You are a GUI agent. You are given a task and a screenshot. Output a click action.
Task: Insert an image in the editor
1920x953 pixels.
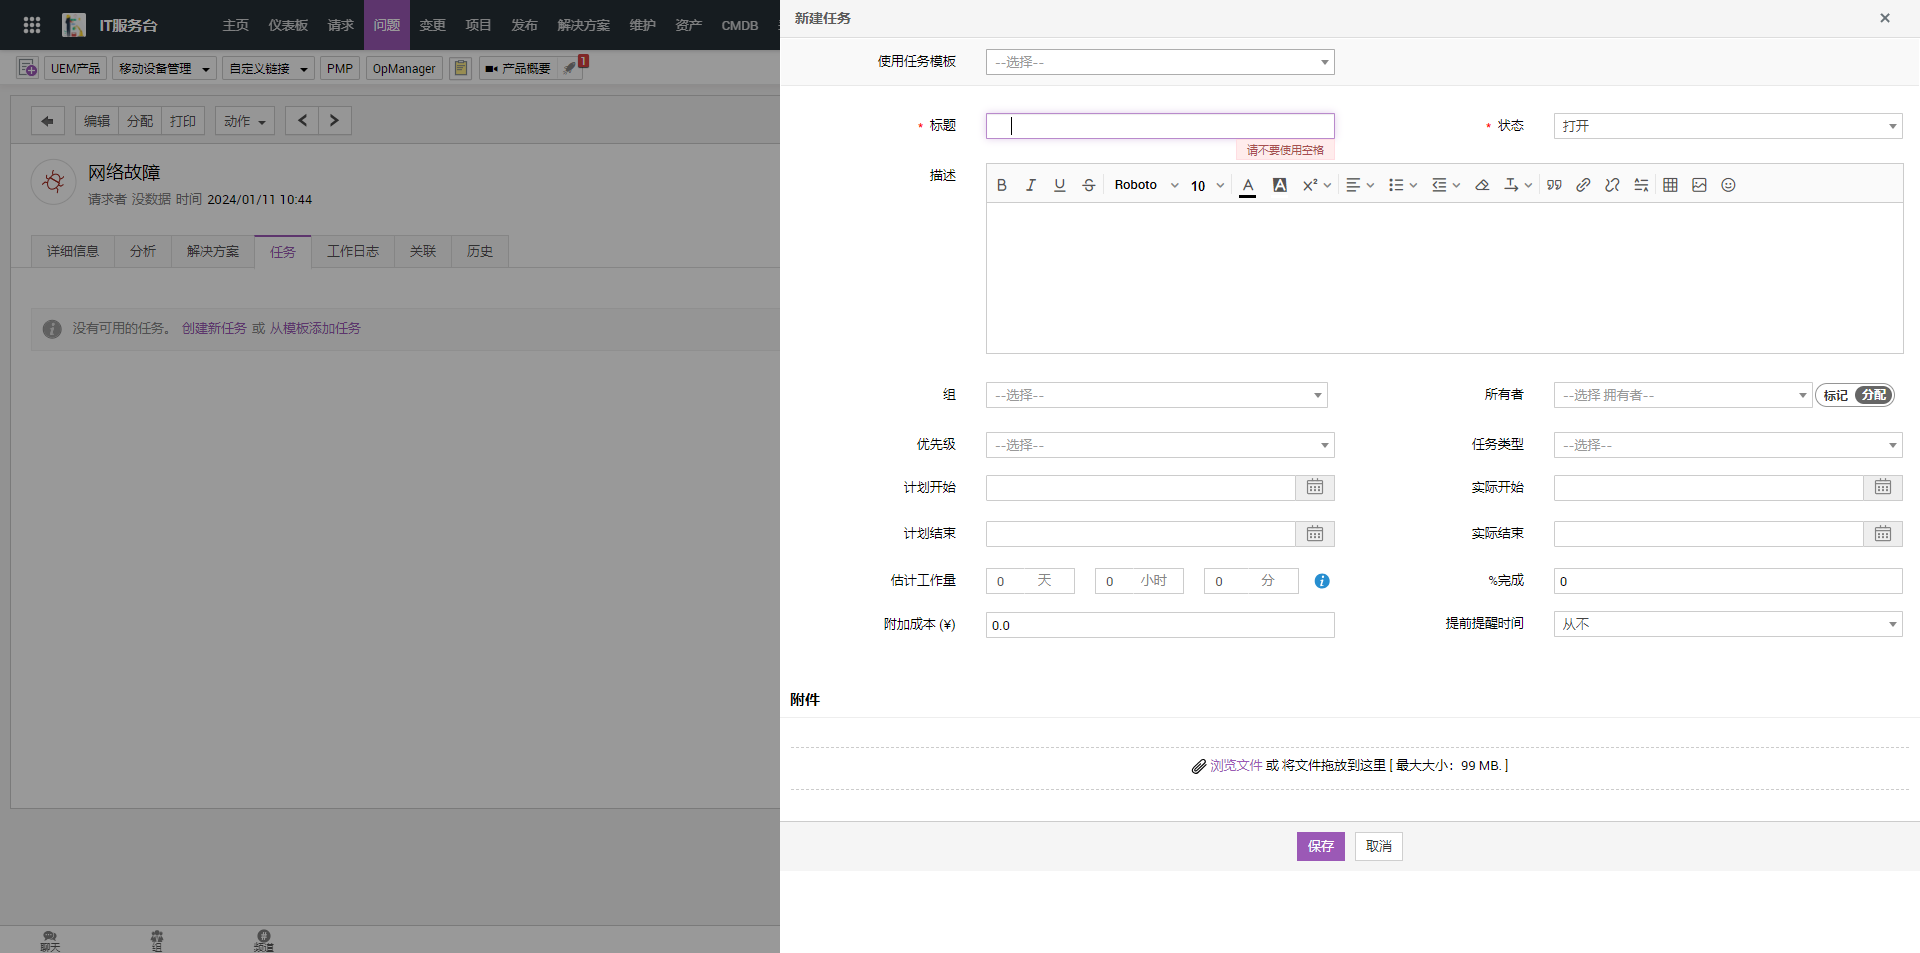click(x=1699, y=185)
